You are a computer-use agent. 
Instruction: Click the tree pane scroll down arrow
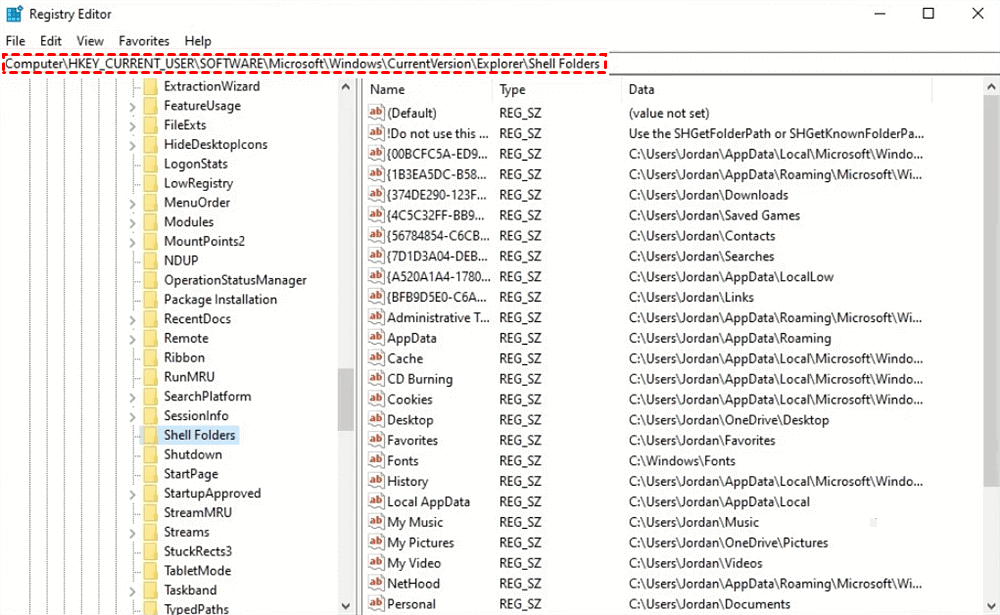tap(346, 605)
